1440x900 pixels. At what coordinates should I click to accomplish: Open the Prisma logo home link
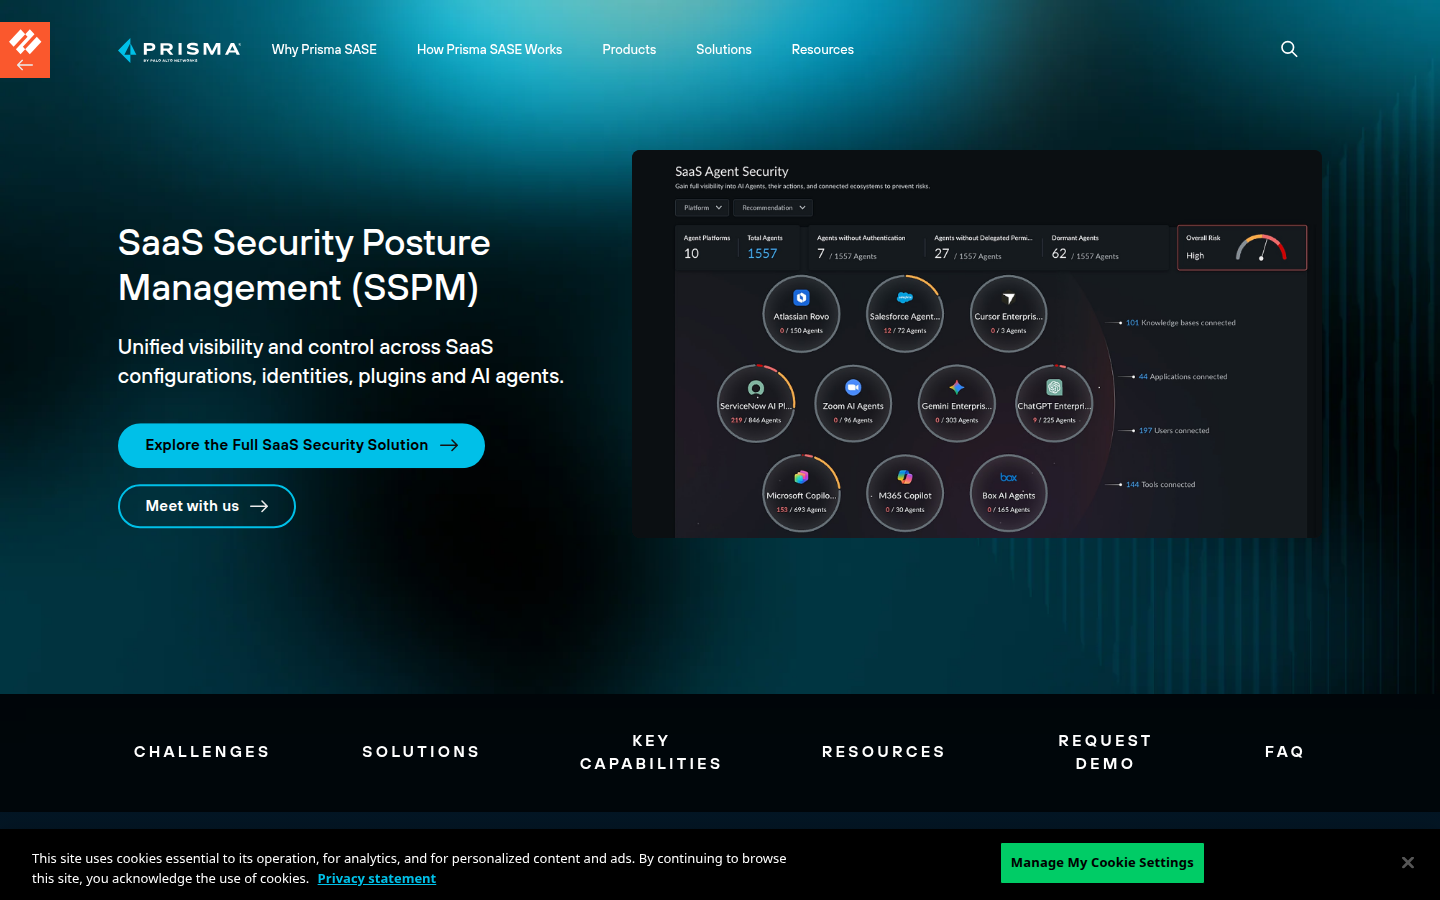click(179, 49)
